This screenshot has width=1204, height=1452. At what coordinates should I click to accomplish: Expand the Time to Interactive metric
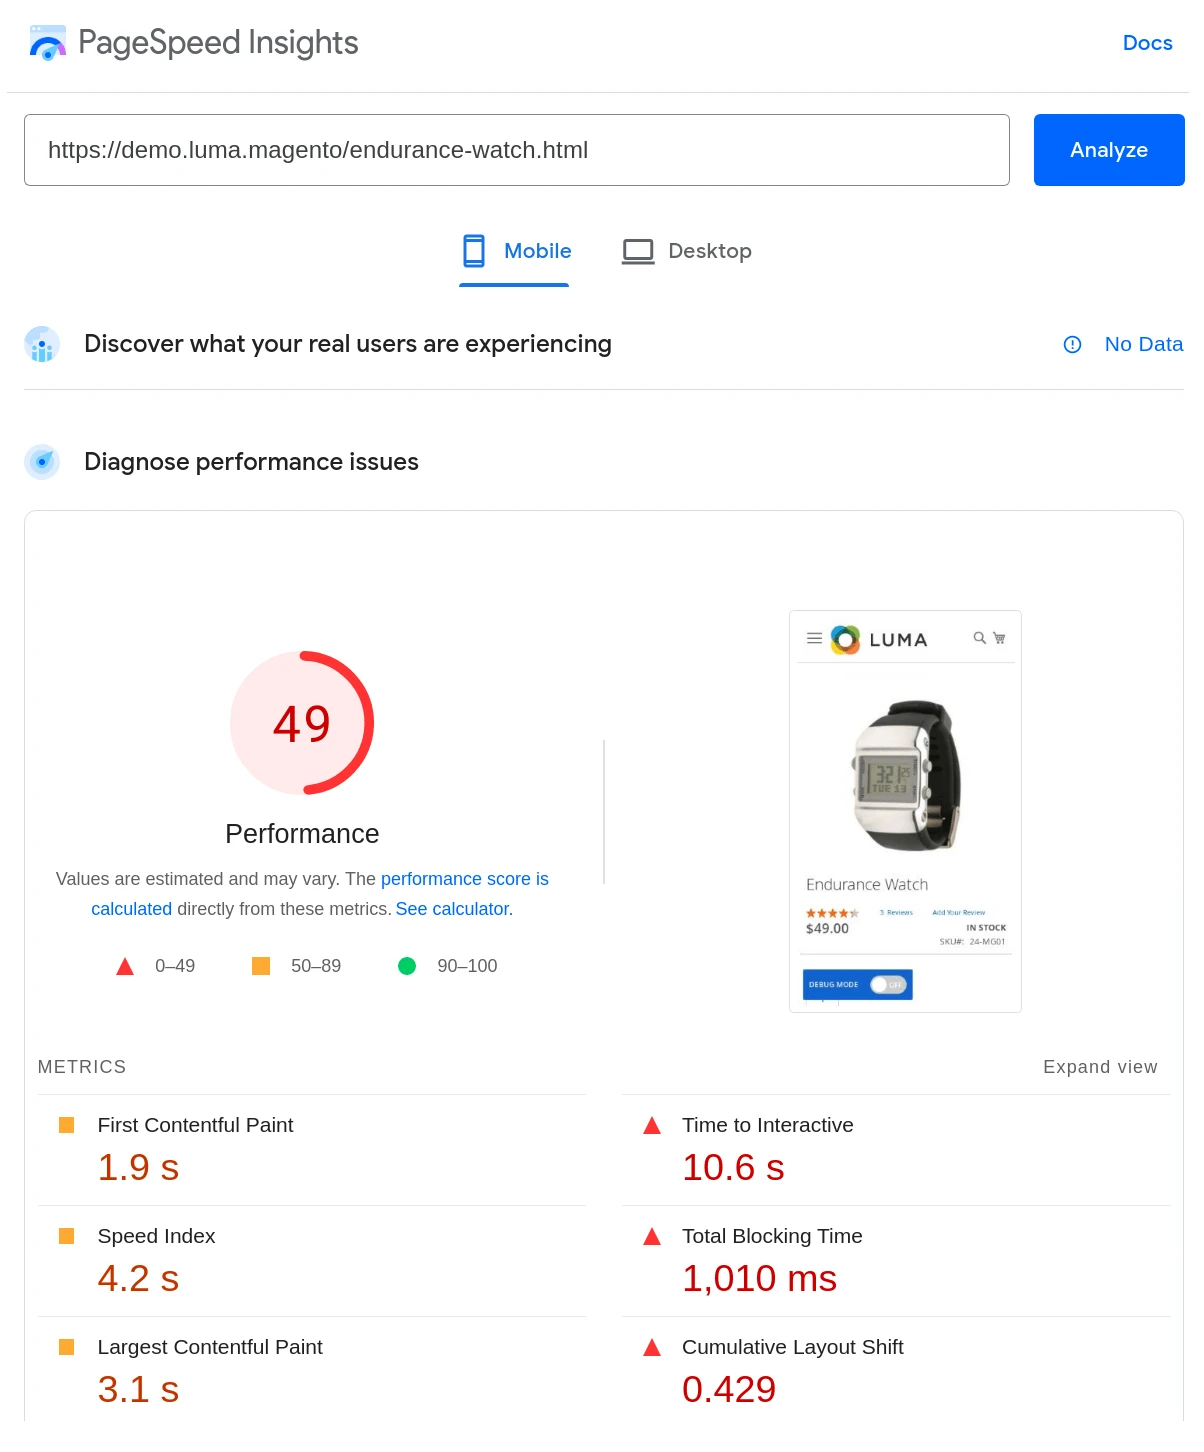(767, 1125)
